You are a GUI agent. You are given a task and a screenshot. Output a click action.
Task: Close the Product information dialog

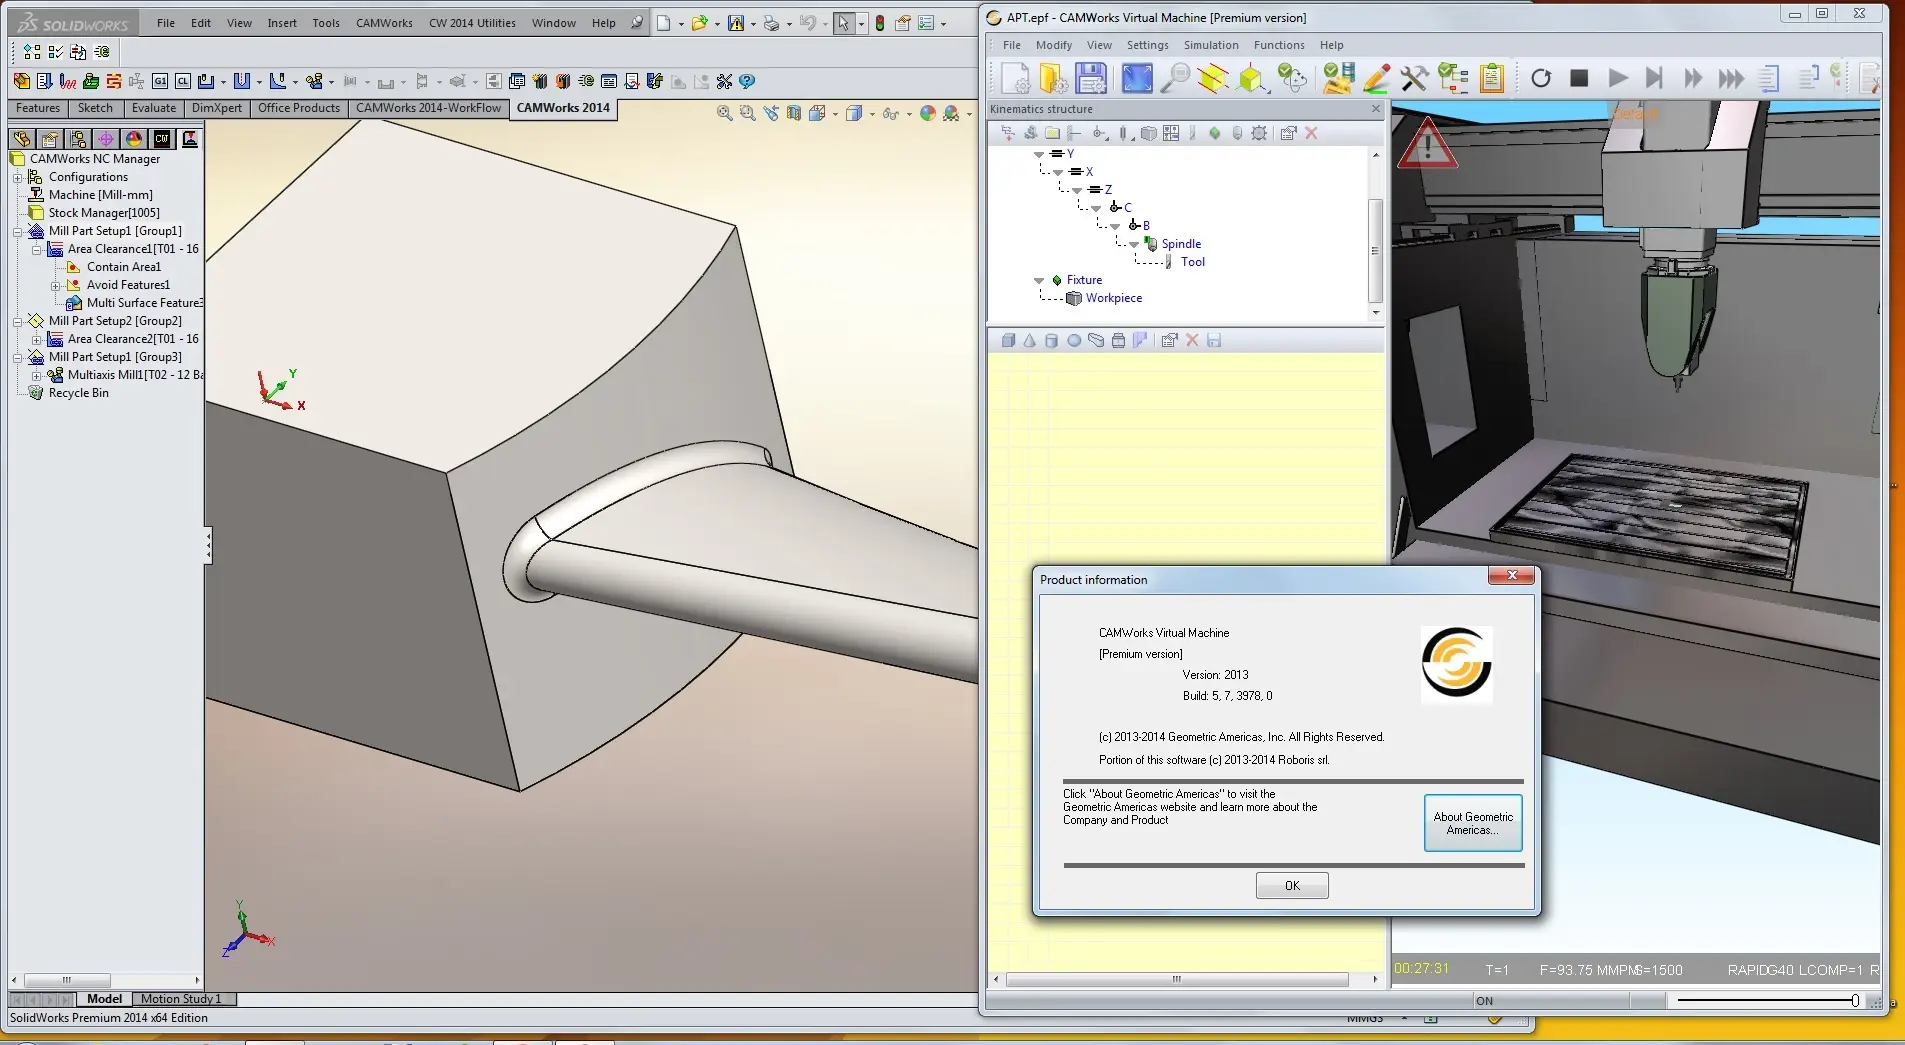(1511, 576)
